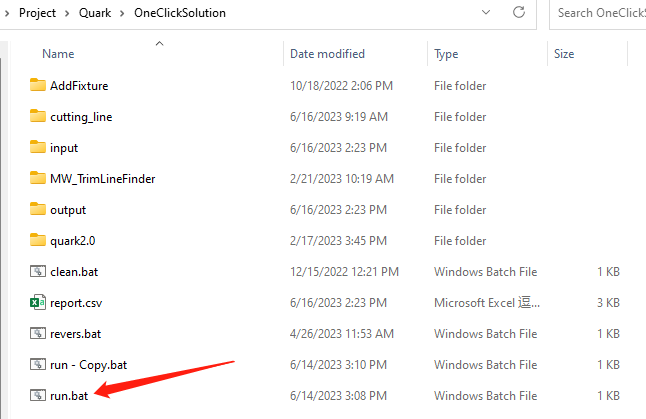646x419 pixels.
Task: Select the MW_TrimLineFinder folder icon
Action: 38,179
